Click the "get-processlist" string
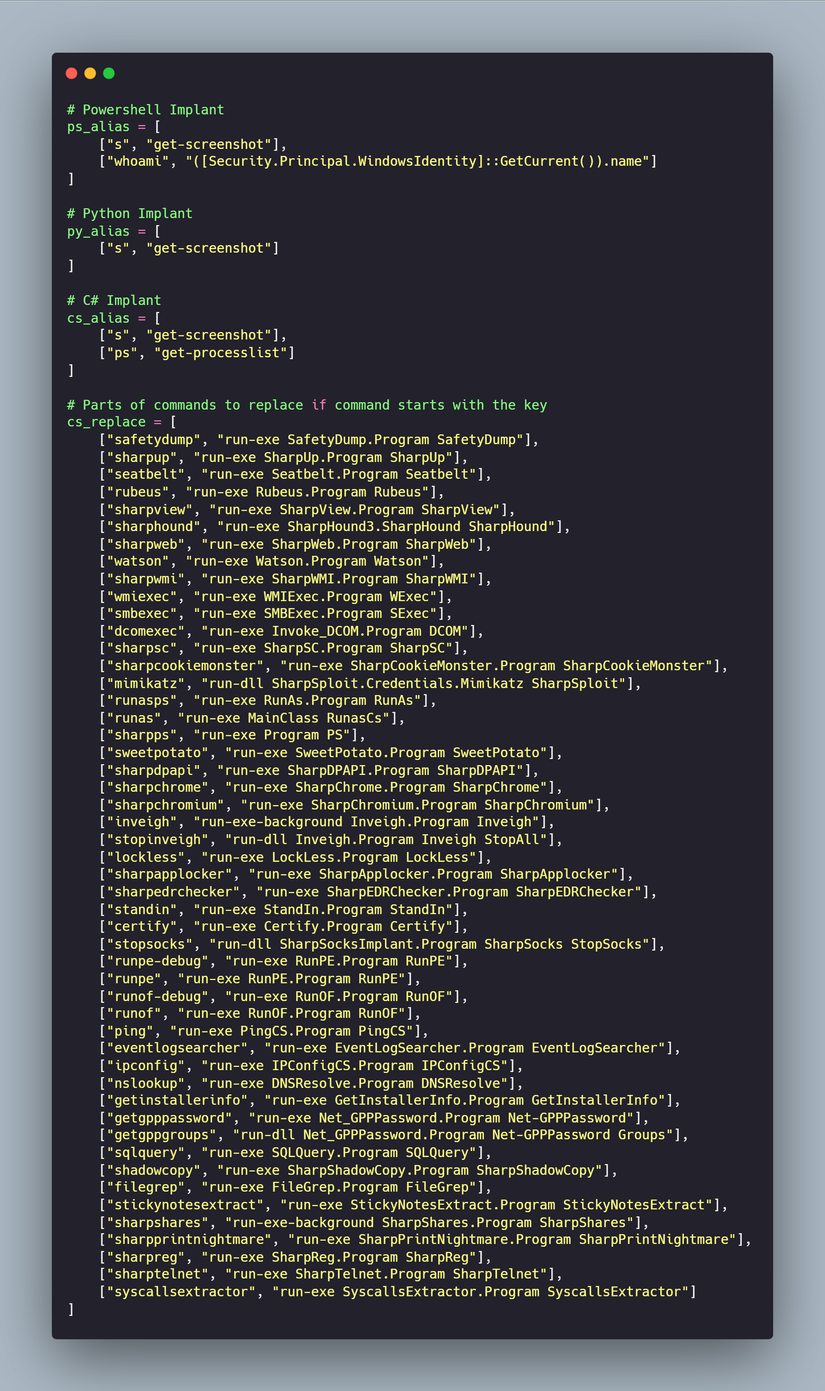Screen dimensions: 825x1391 224,352
